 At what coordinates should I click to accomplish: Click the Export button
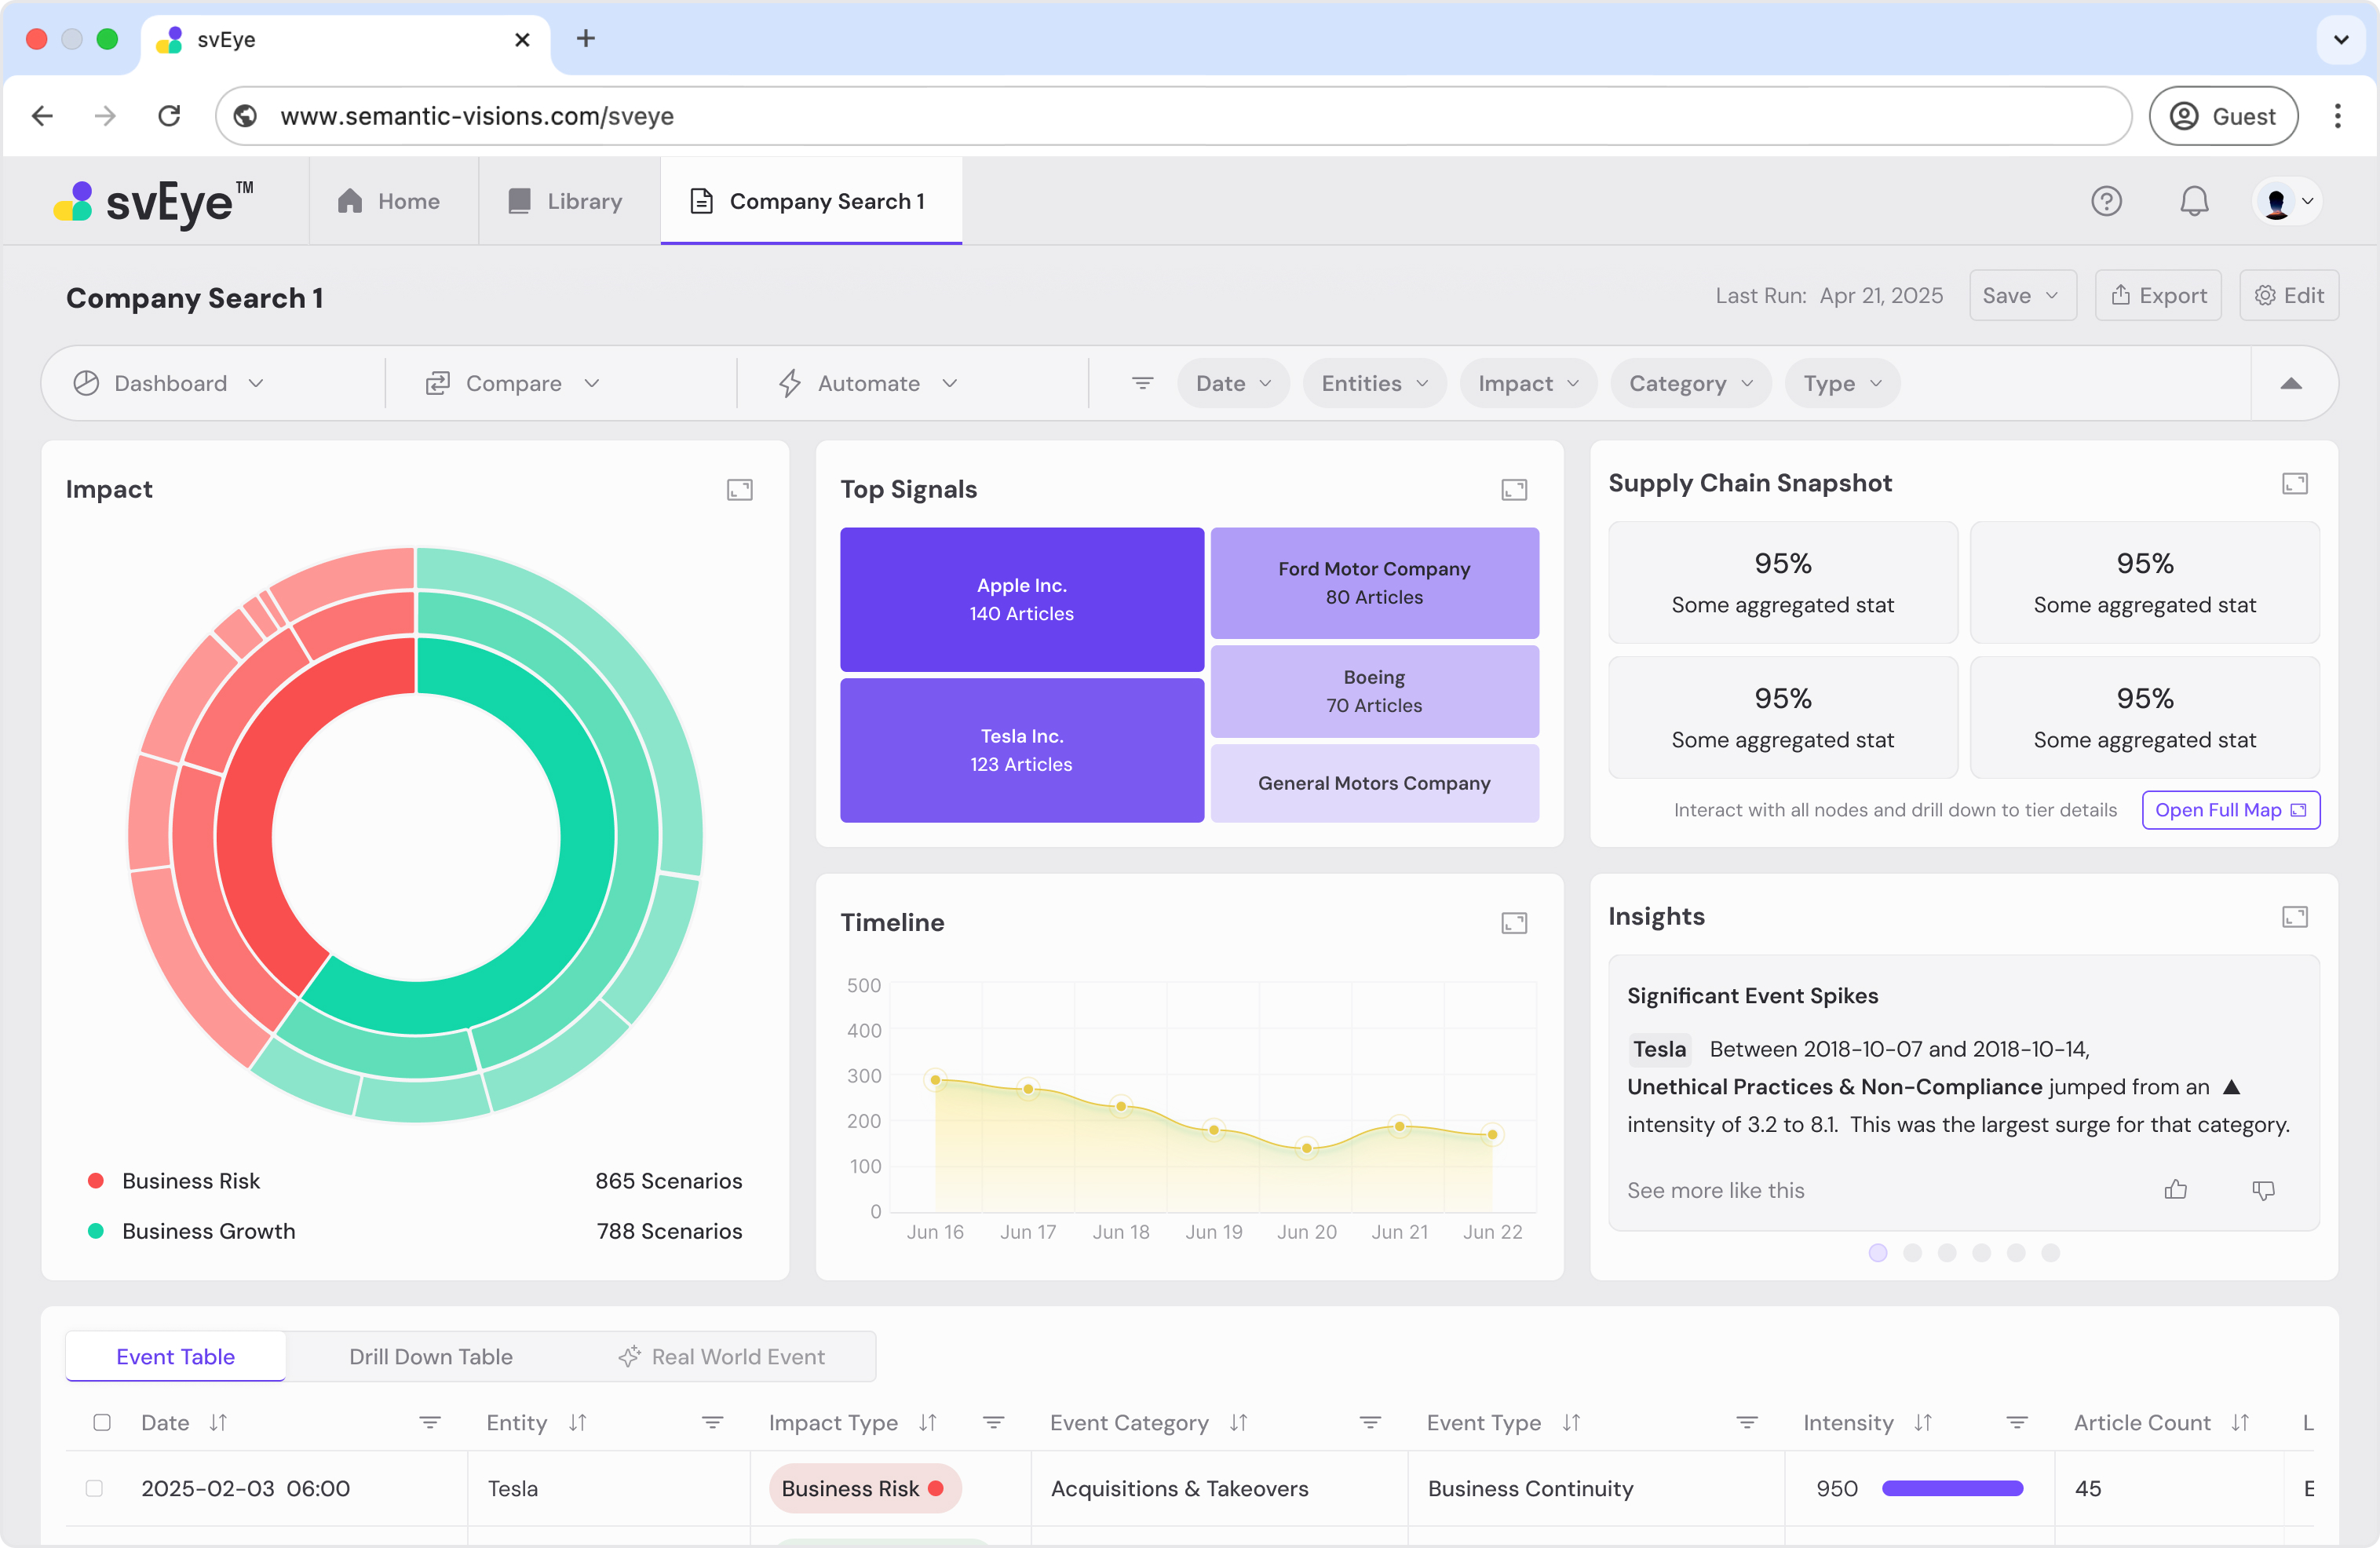click(x=2158, y=295)
